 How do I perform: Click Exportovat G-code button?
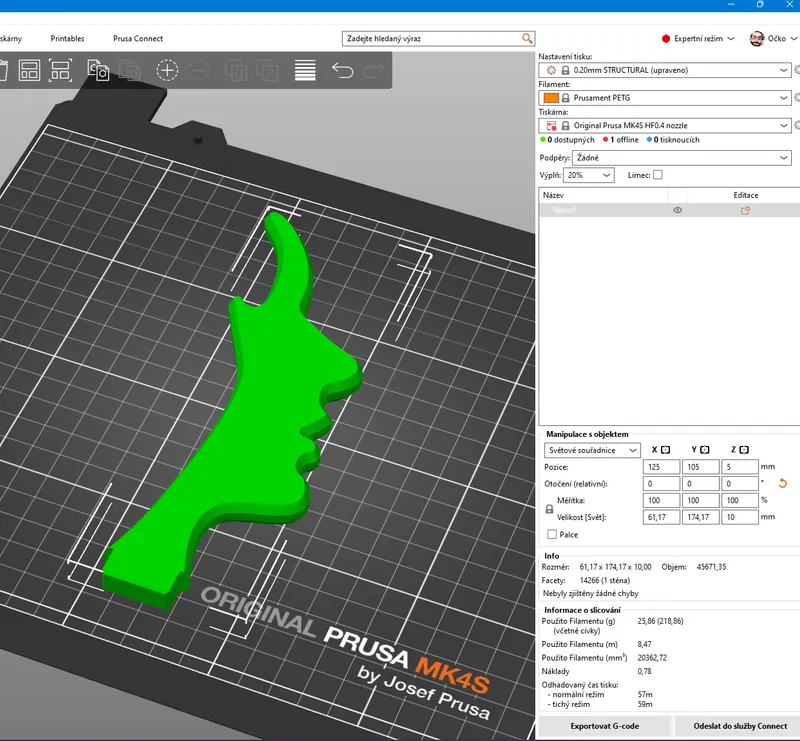605,726
